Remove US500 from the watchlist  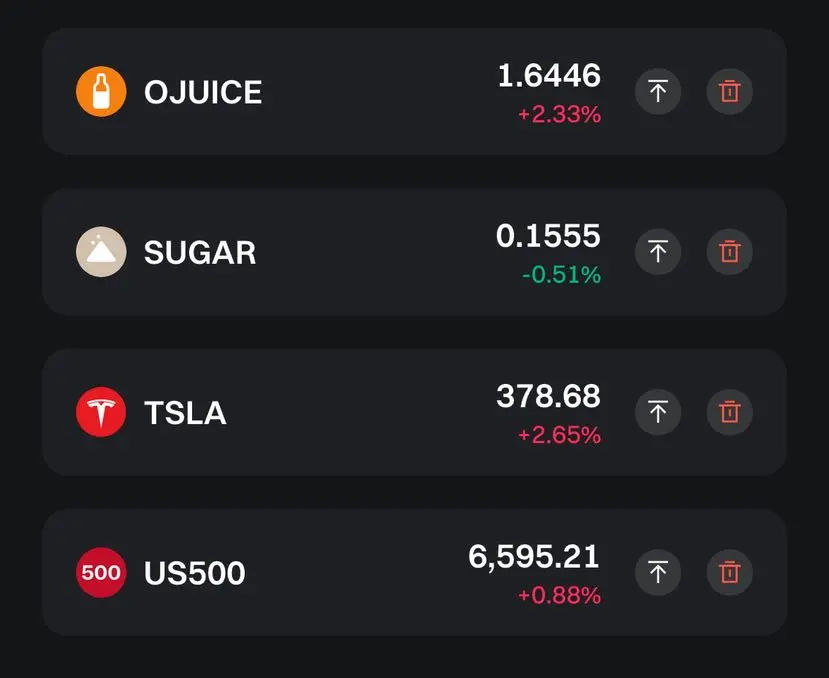[x=730, y=572]
